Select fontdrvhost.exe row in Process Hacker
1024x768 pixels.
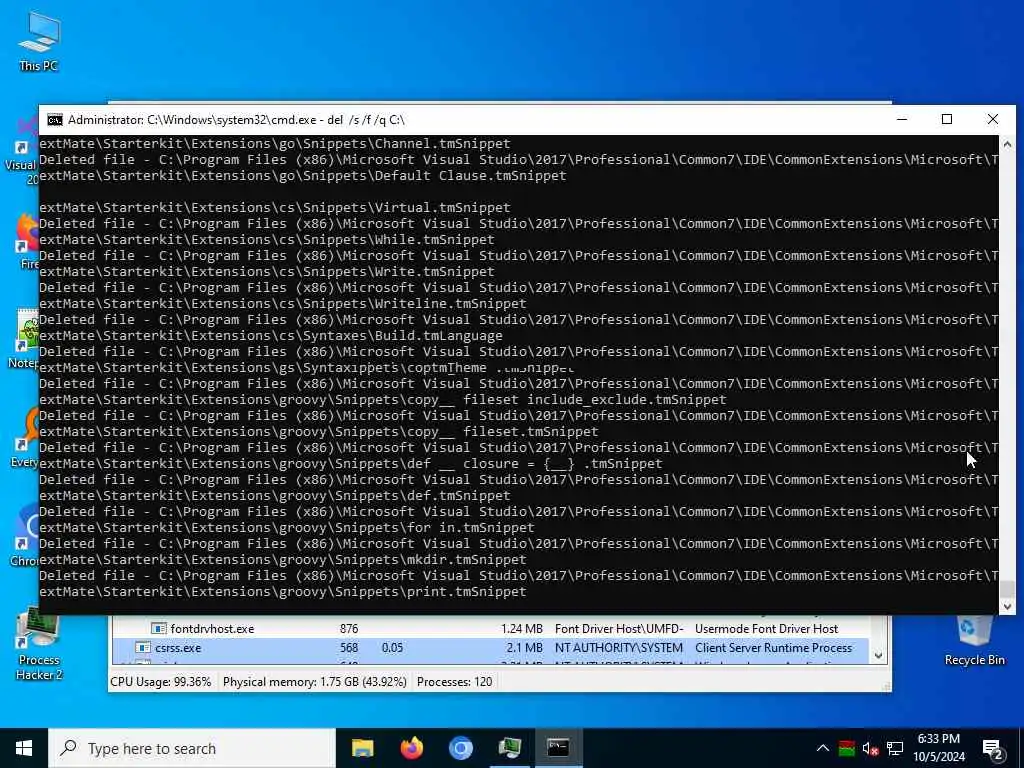pyautogui.click(x=490, y=628)
